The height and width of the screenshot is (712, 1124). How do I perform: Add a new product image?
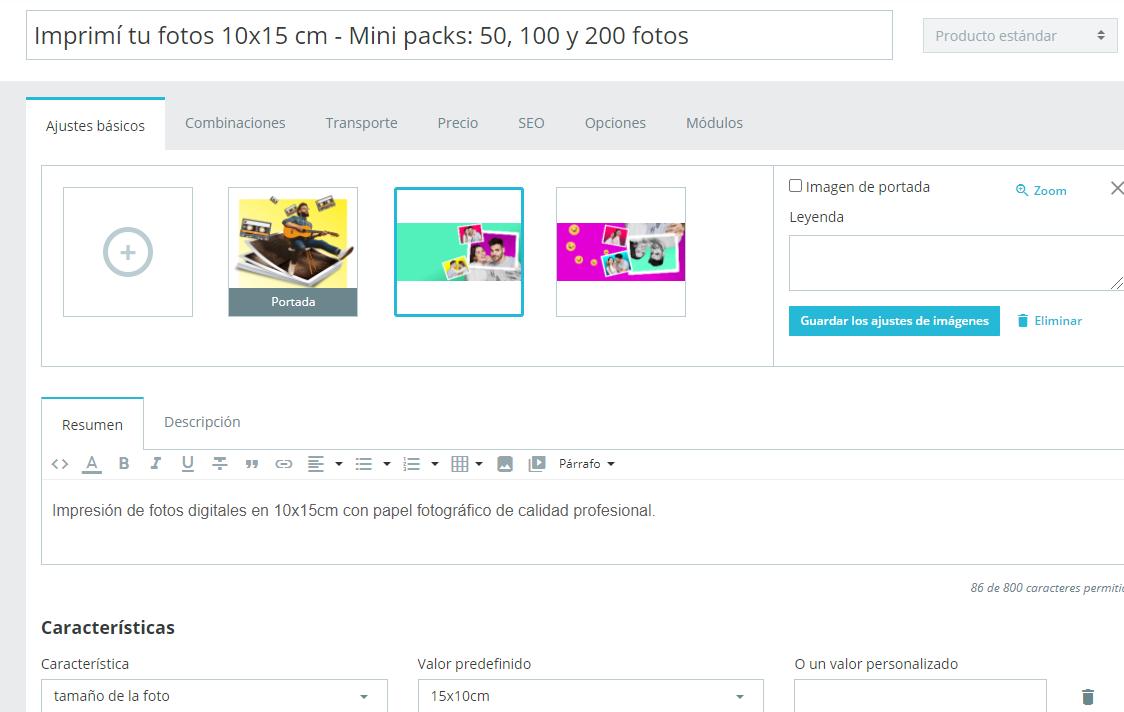(128, 252)
